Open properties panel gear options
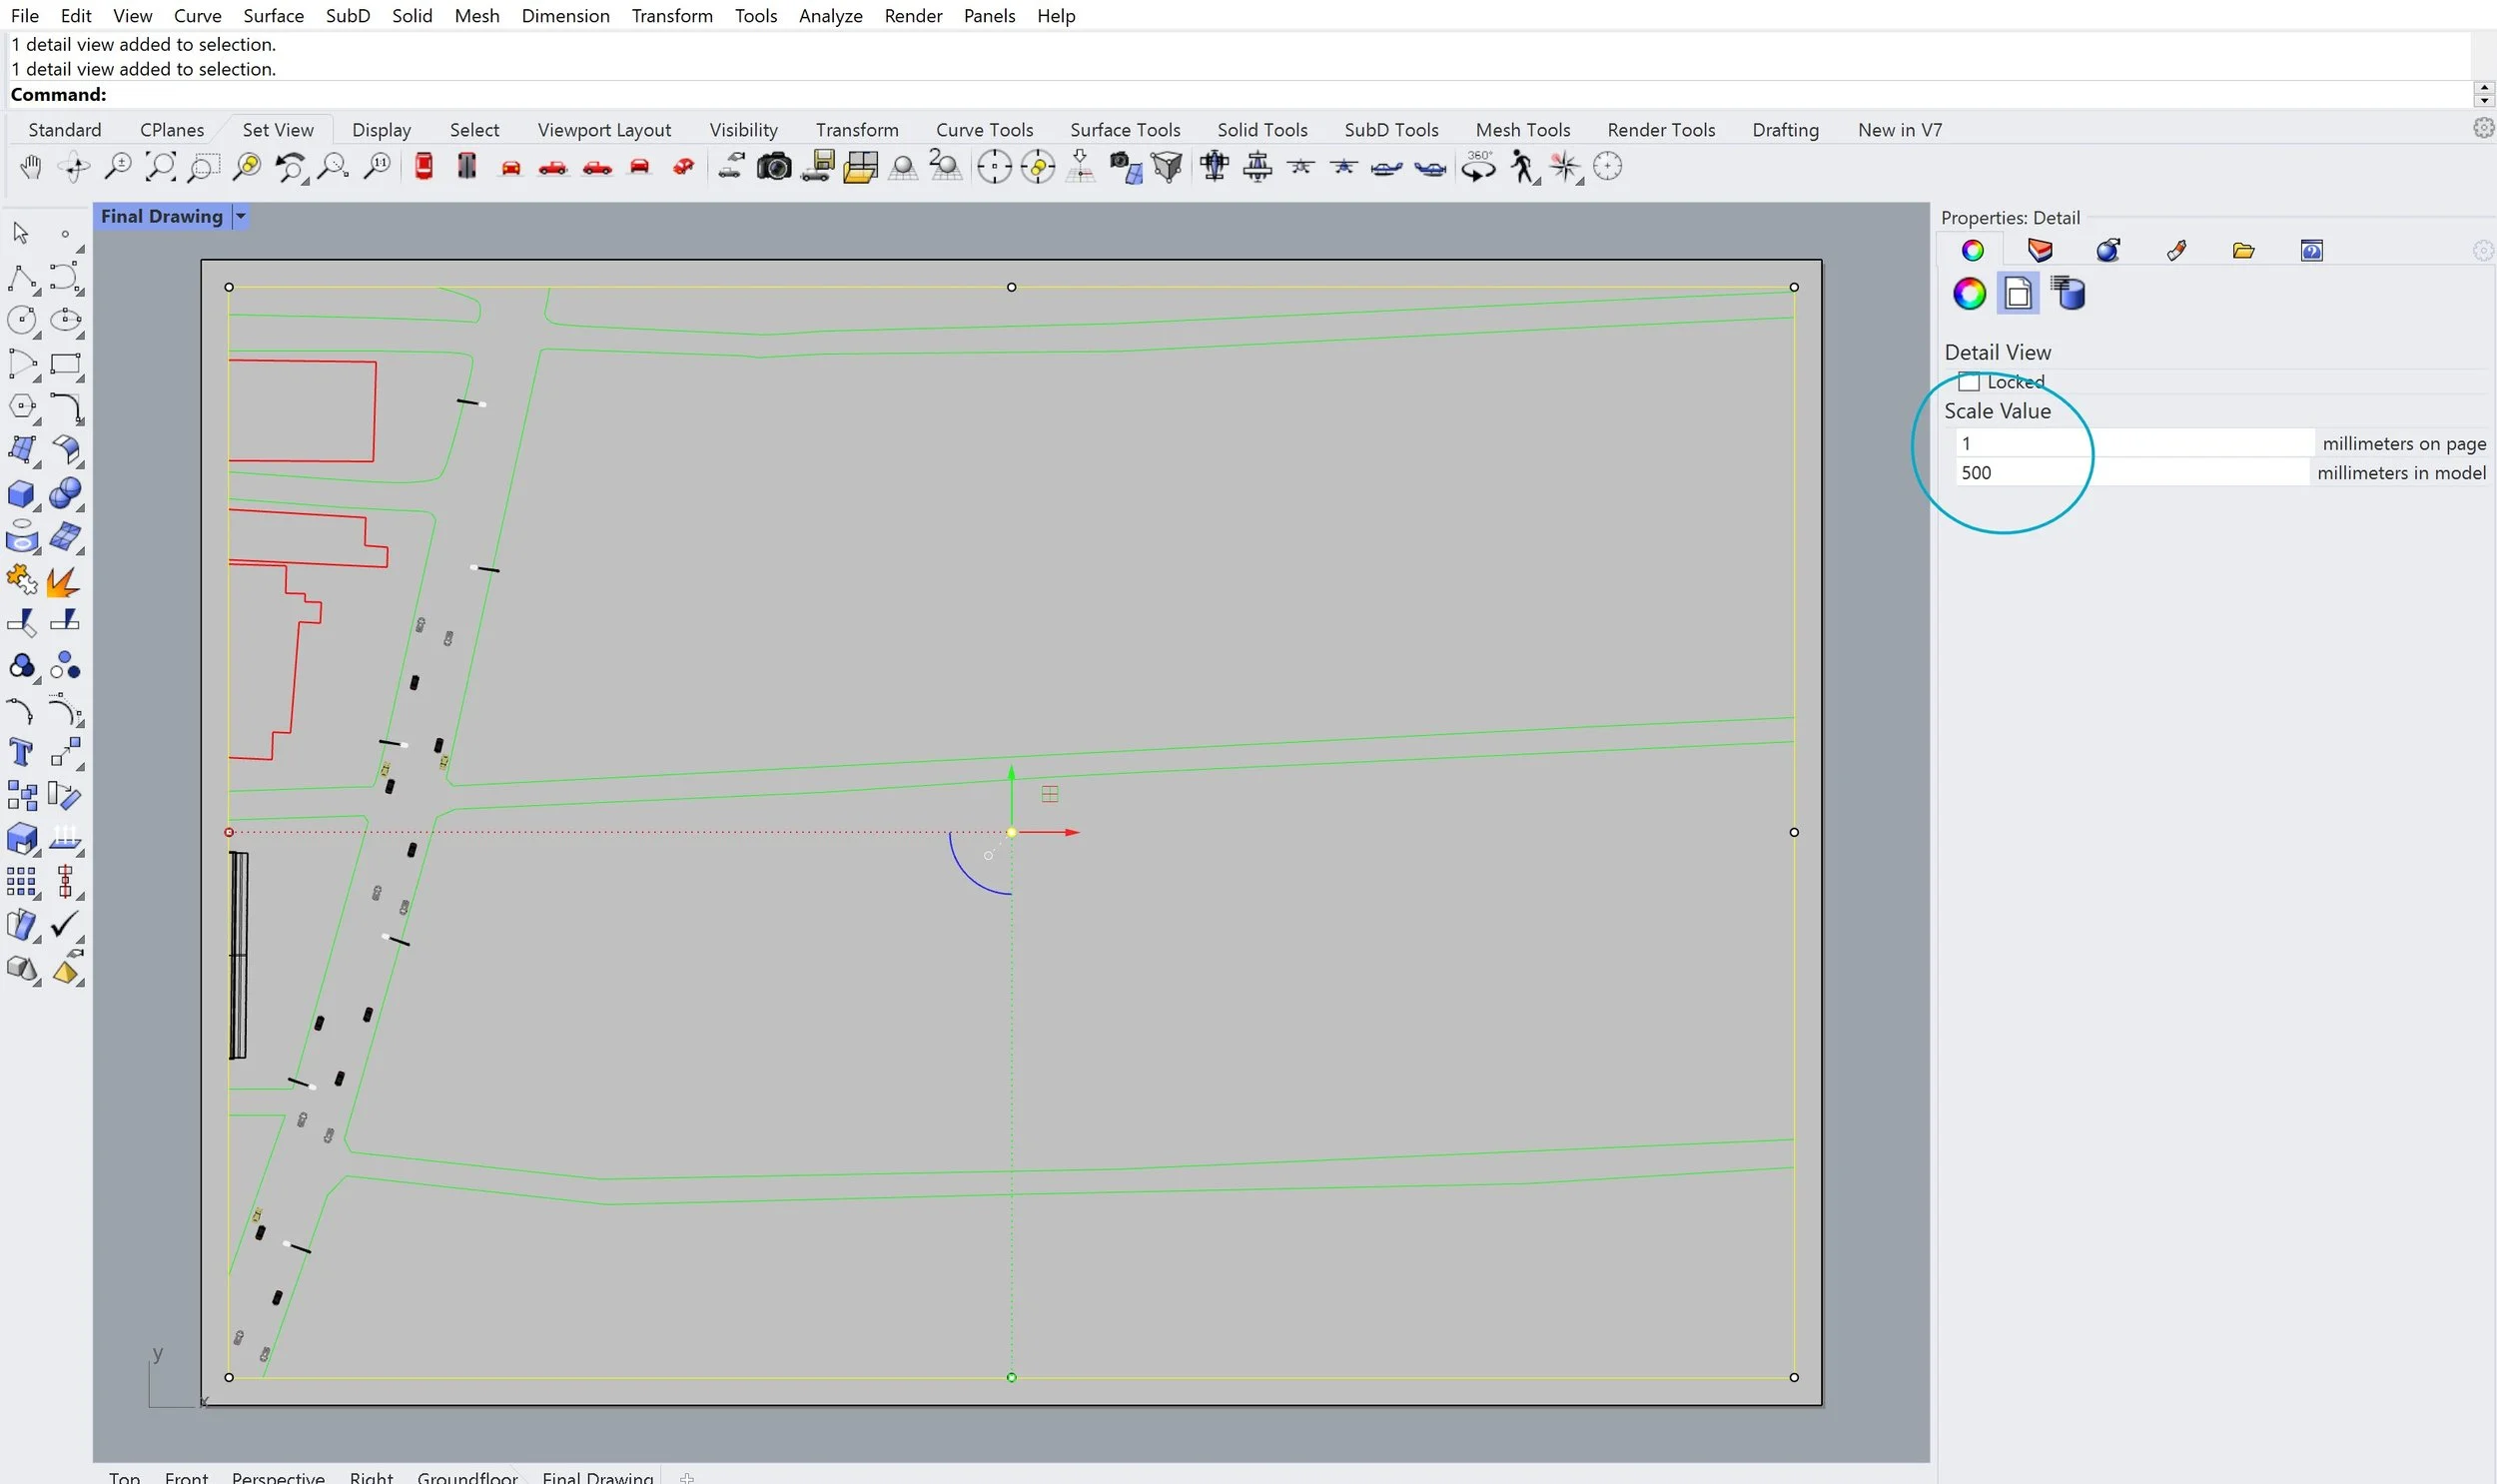This screenshot has height=1484, width=2497. [x=2483, y=250]
